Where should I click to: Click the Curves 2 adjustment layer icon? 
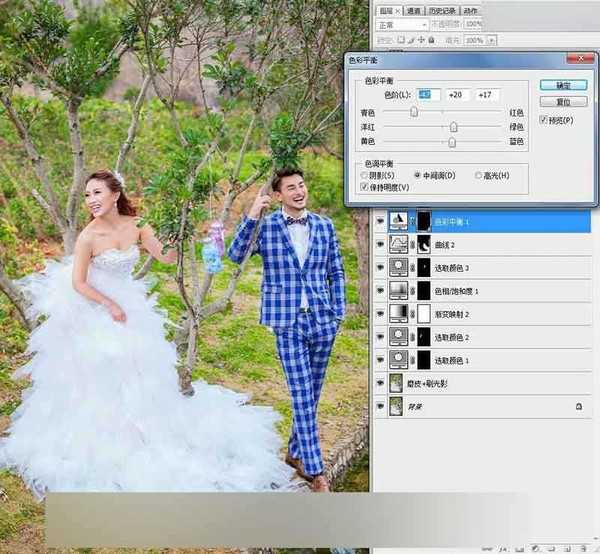(x=398, y=244)
